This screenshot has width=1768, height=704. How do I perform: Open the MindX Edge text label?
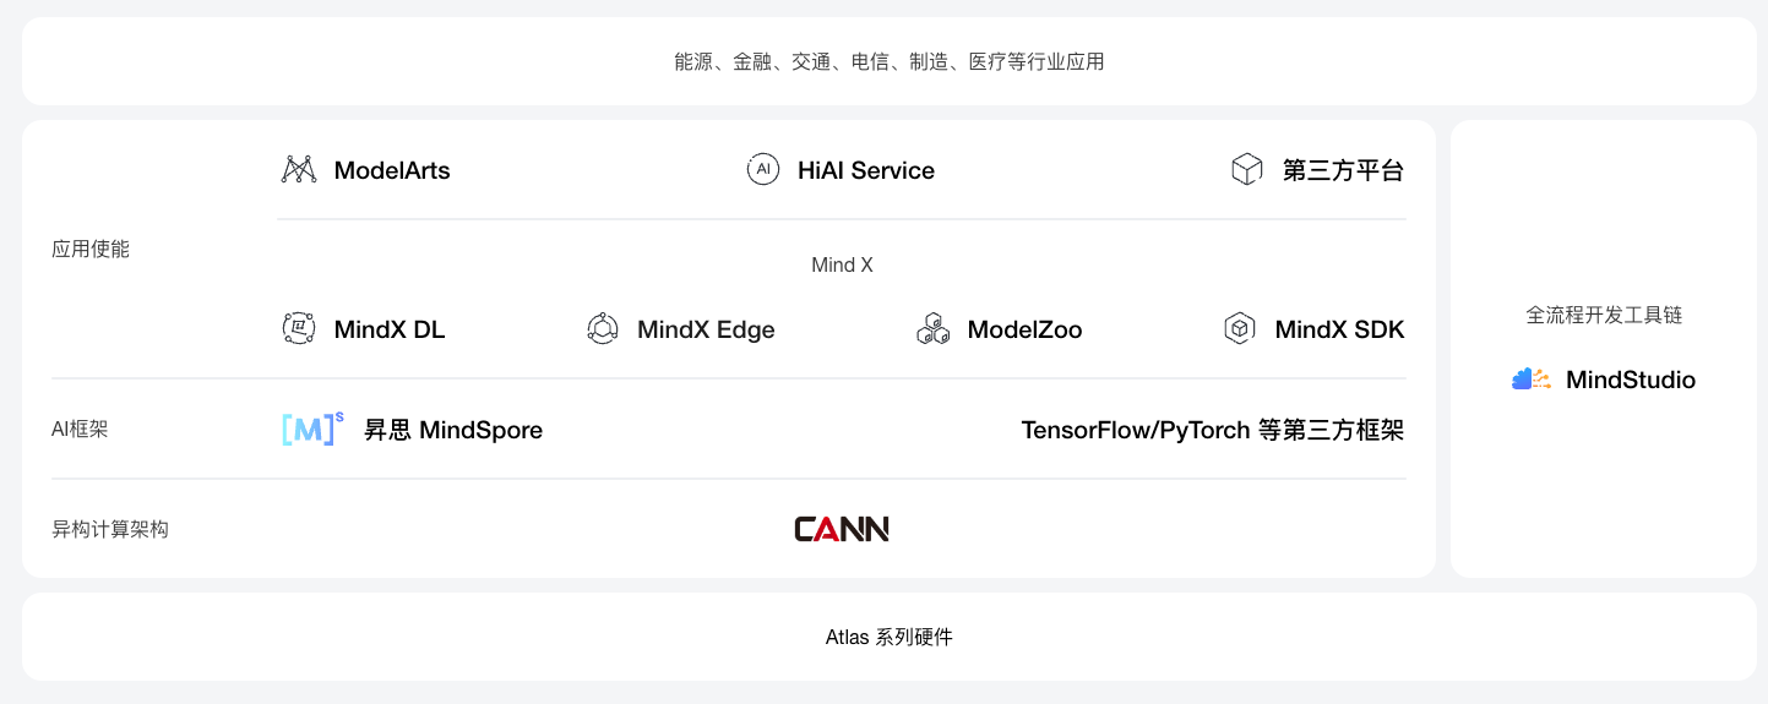[706, 329]
